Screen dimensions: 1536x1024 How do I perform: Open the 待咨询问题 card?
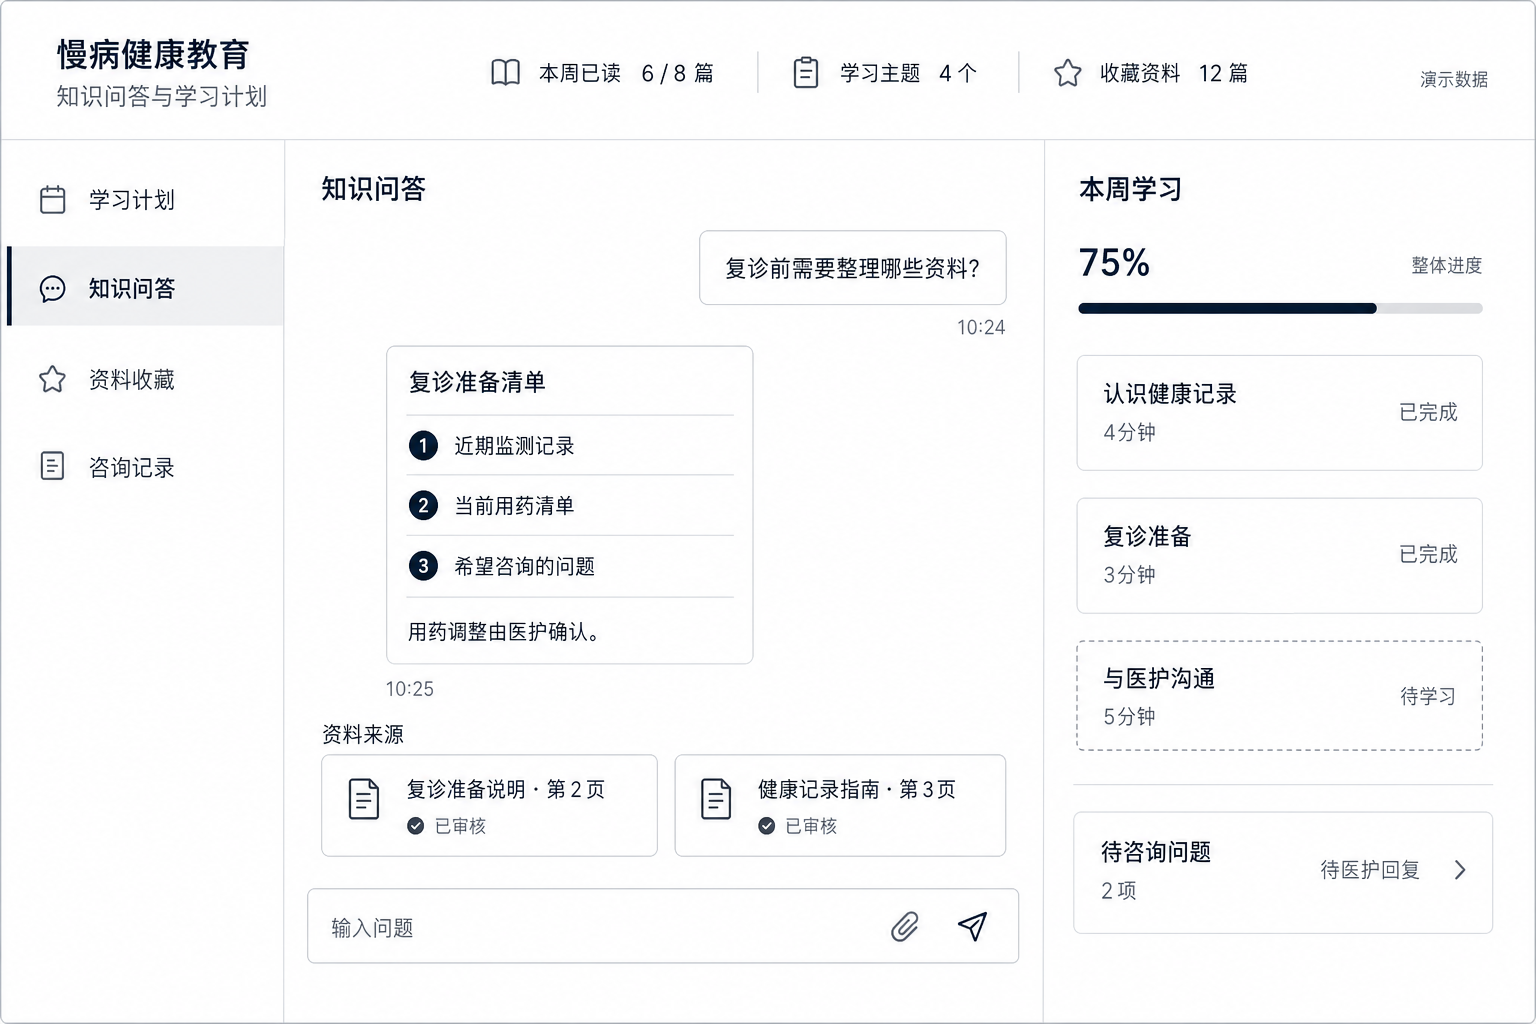click(1283, 872)
